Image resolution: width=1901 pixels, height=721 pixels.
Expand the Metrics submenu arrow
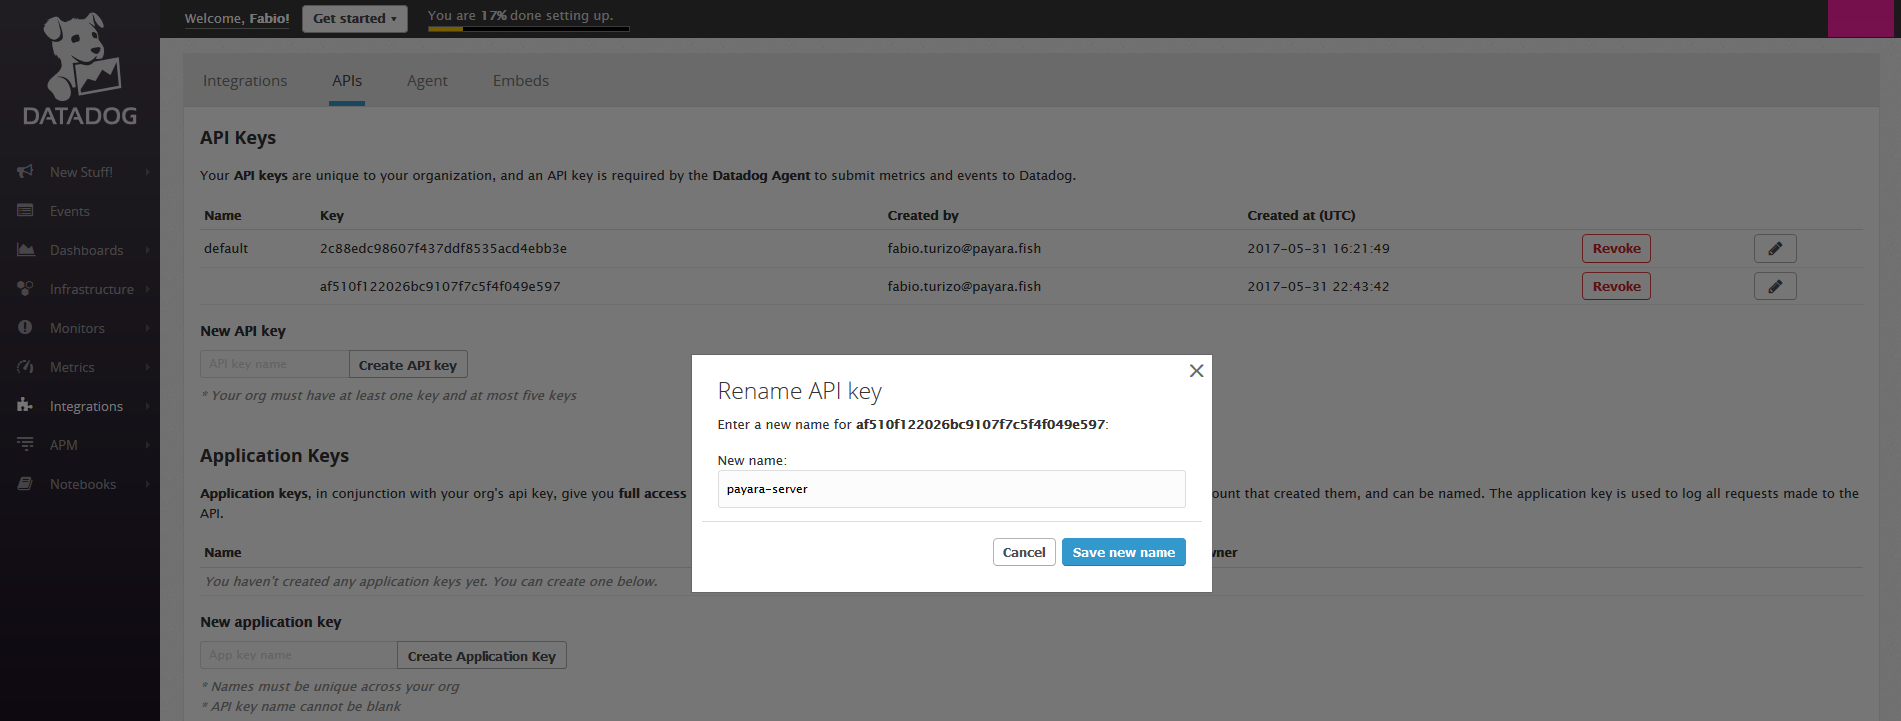[147, 367]
